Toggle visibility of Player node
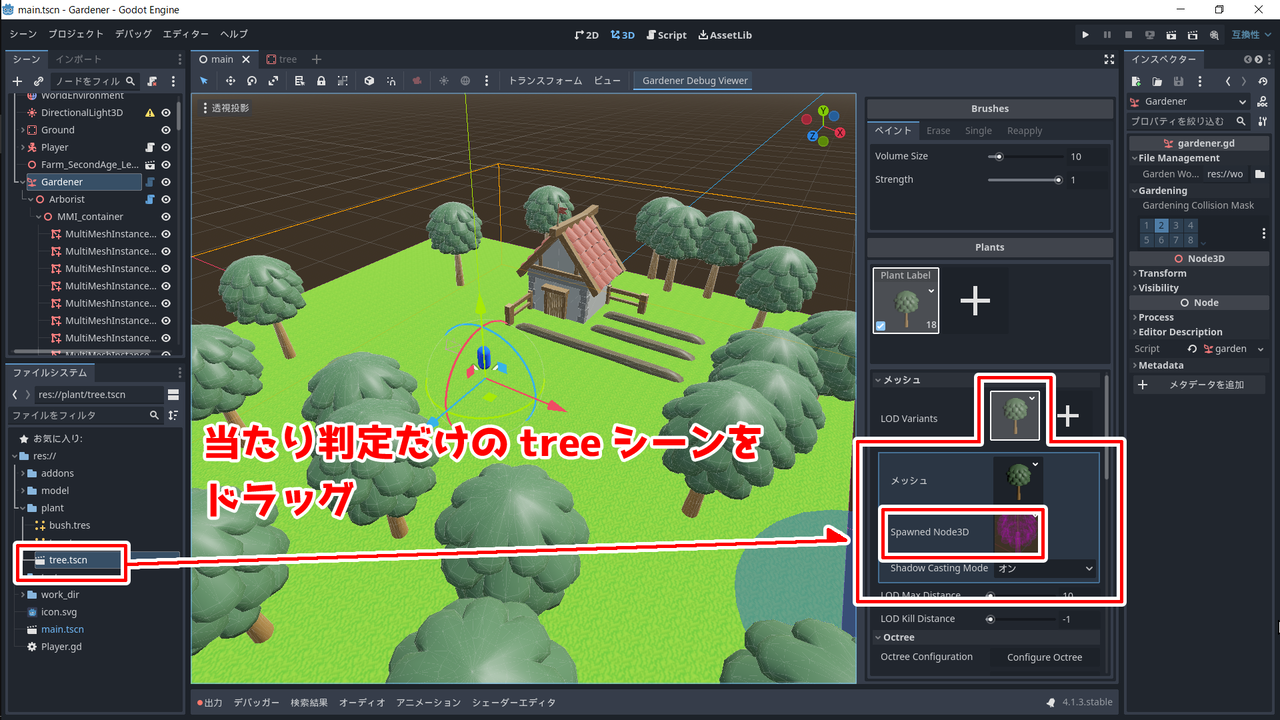The width and height of the screenshot is (1280, 720). coord(166,147)
